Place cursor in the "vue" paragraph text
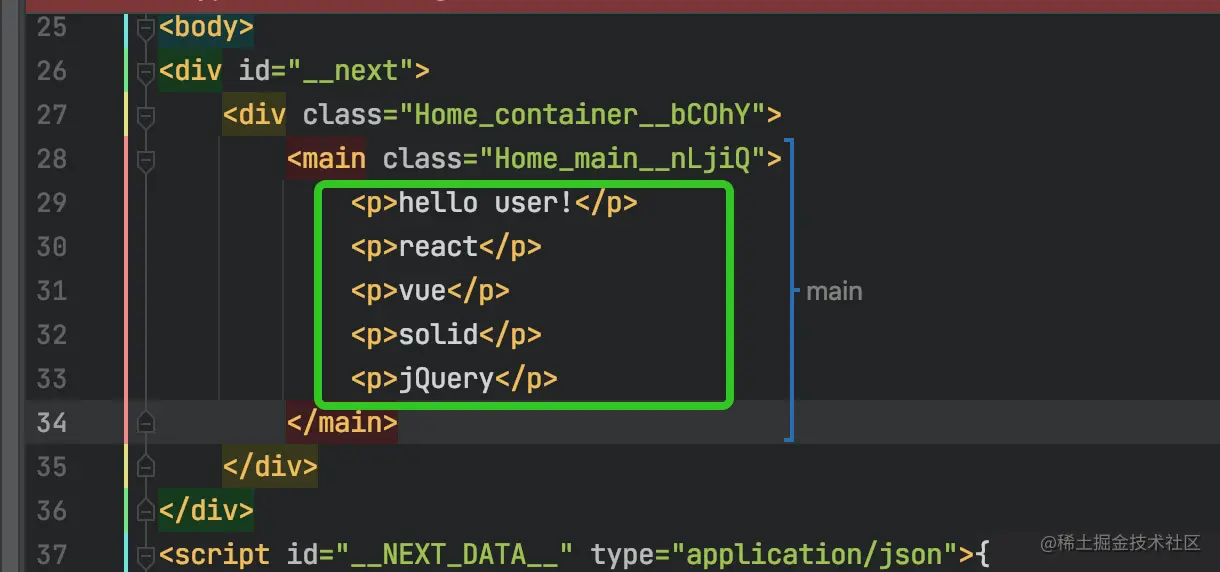1220x572 pixels. tap(422, 291)
